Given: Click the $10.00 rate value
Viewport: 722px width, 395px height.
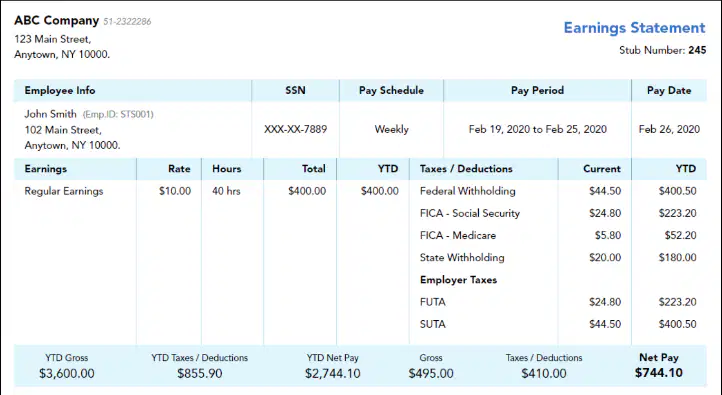Looking at the screenshot, I should tap(175, 191).
